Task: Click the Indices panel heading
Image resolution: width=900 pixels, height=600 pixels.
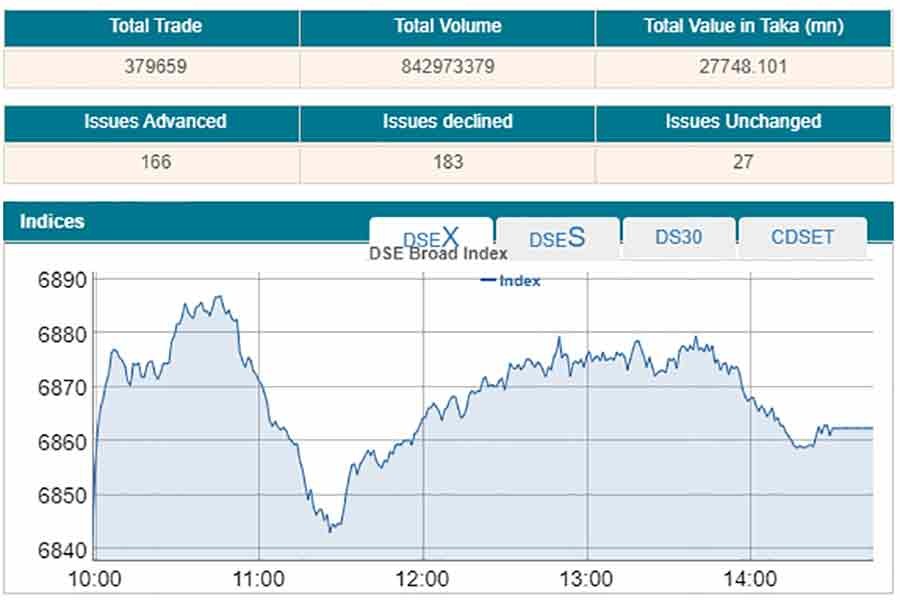Action: [53, 221]
